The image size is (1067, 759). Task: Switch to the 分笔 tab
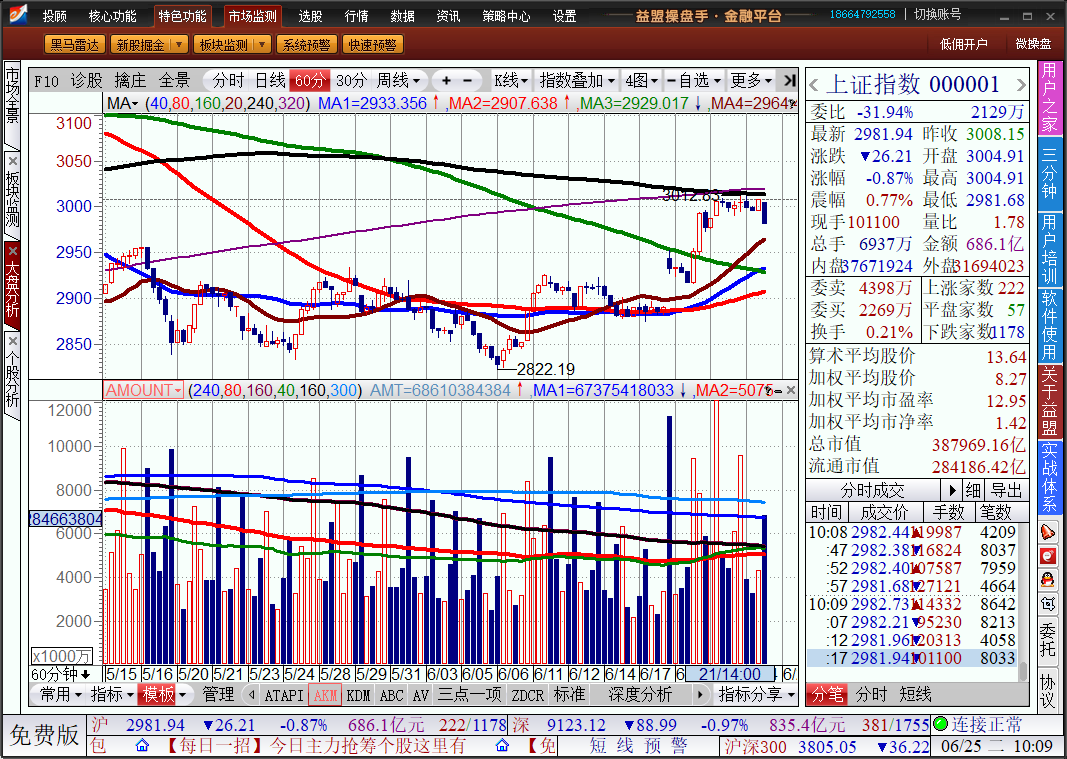point(827,694)
